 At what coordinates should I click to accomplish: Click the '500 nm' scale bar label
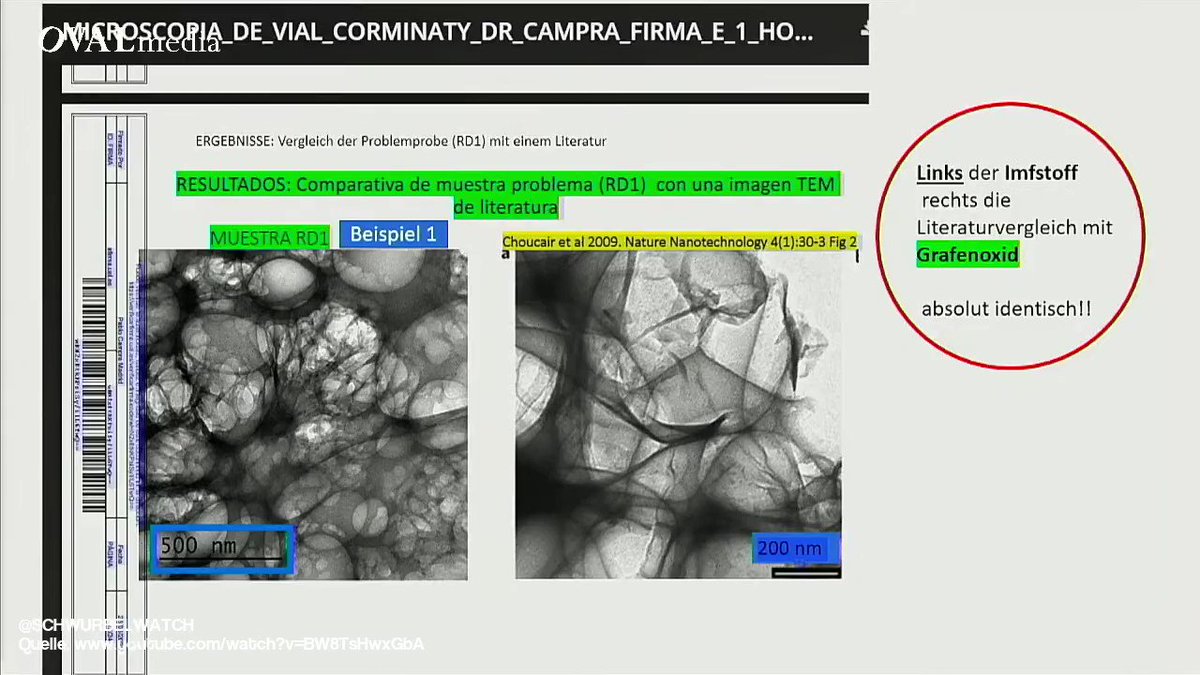coord(222,549)
